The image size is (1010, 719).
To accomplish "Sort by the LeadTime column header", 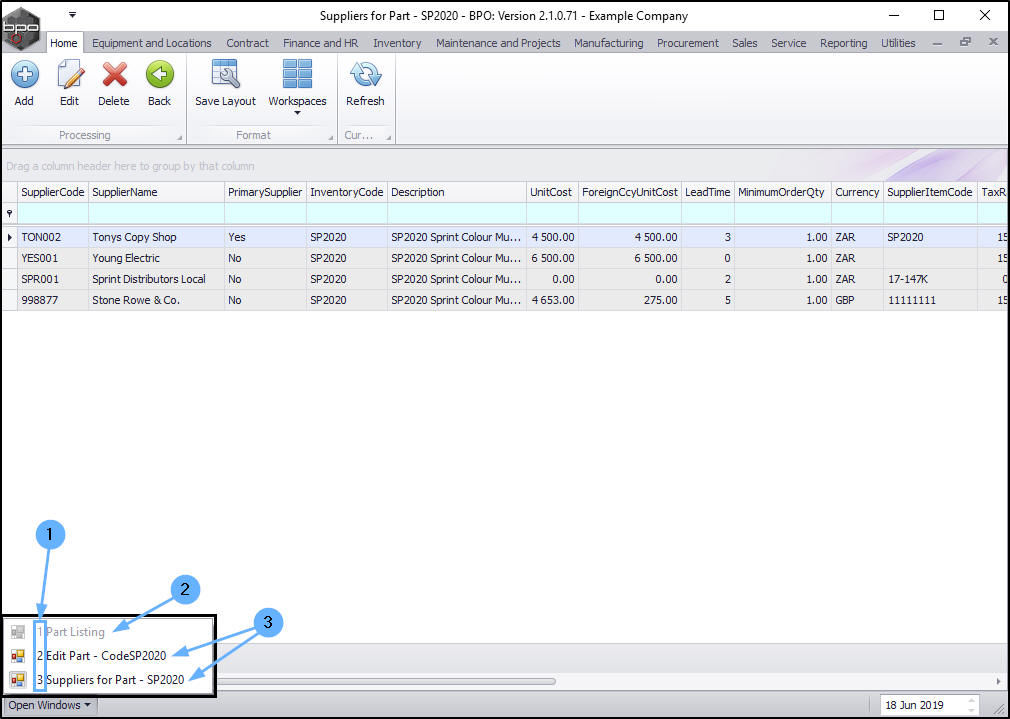I will point(708,192).
